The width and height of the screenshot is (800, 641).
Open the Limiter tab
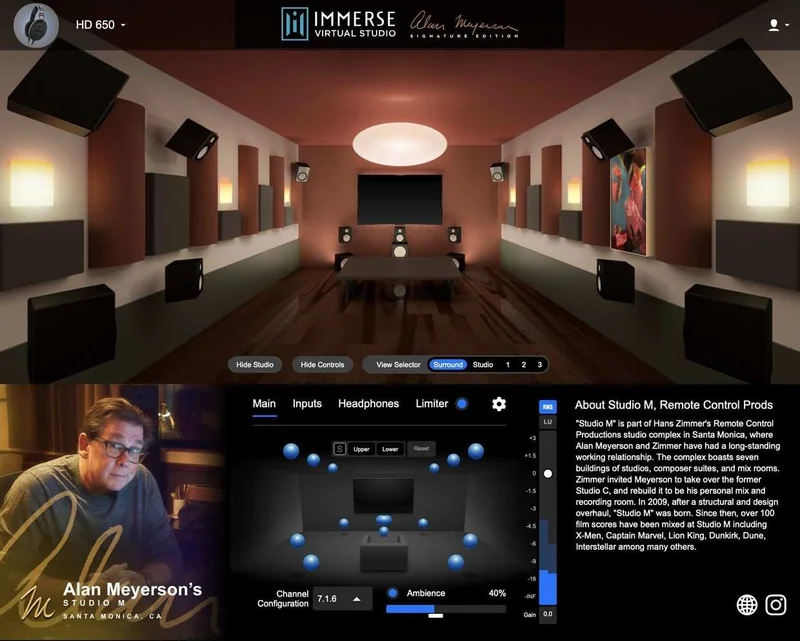(x=432, y=404)
